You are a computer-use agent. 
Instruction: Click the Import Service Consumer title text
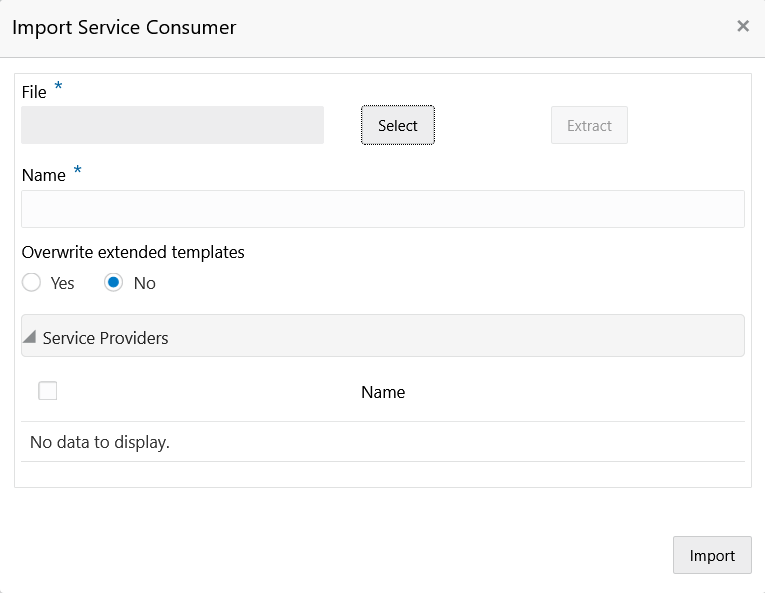click(124, 27)
